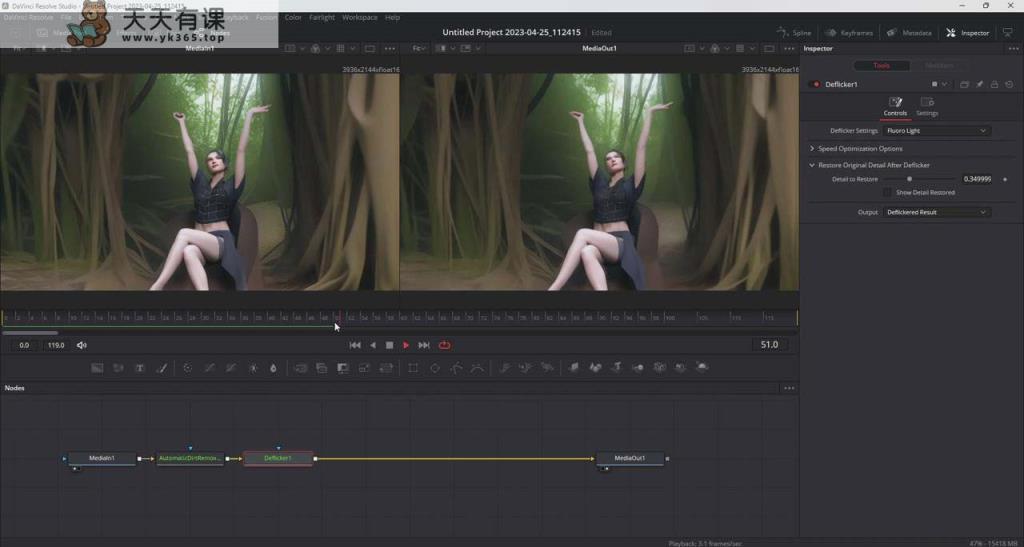Toggle loop playback button
The width and height of the screenshot is (1024, 547).
(x=445, y=345)
